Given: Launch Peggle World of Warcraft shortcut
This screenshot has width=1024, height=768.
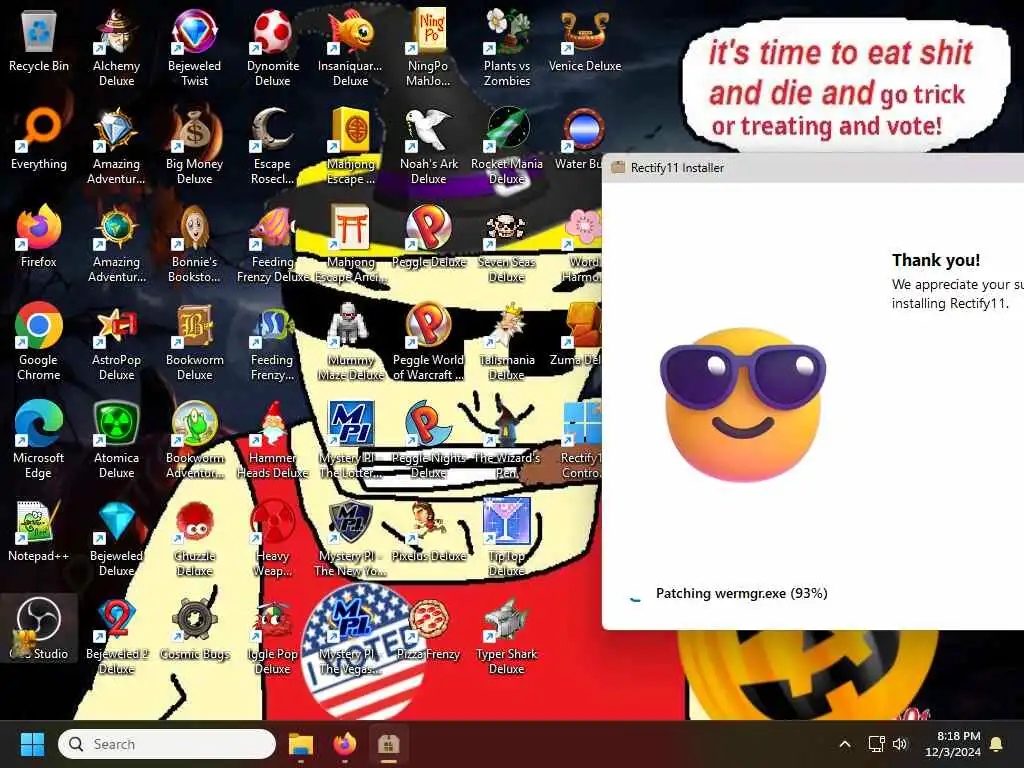Looking at the screenshot, I should pos(428,342).
